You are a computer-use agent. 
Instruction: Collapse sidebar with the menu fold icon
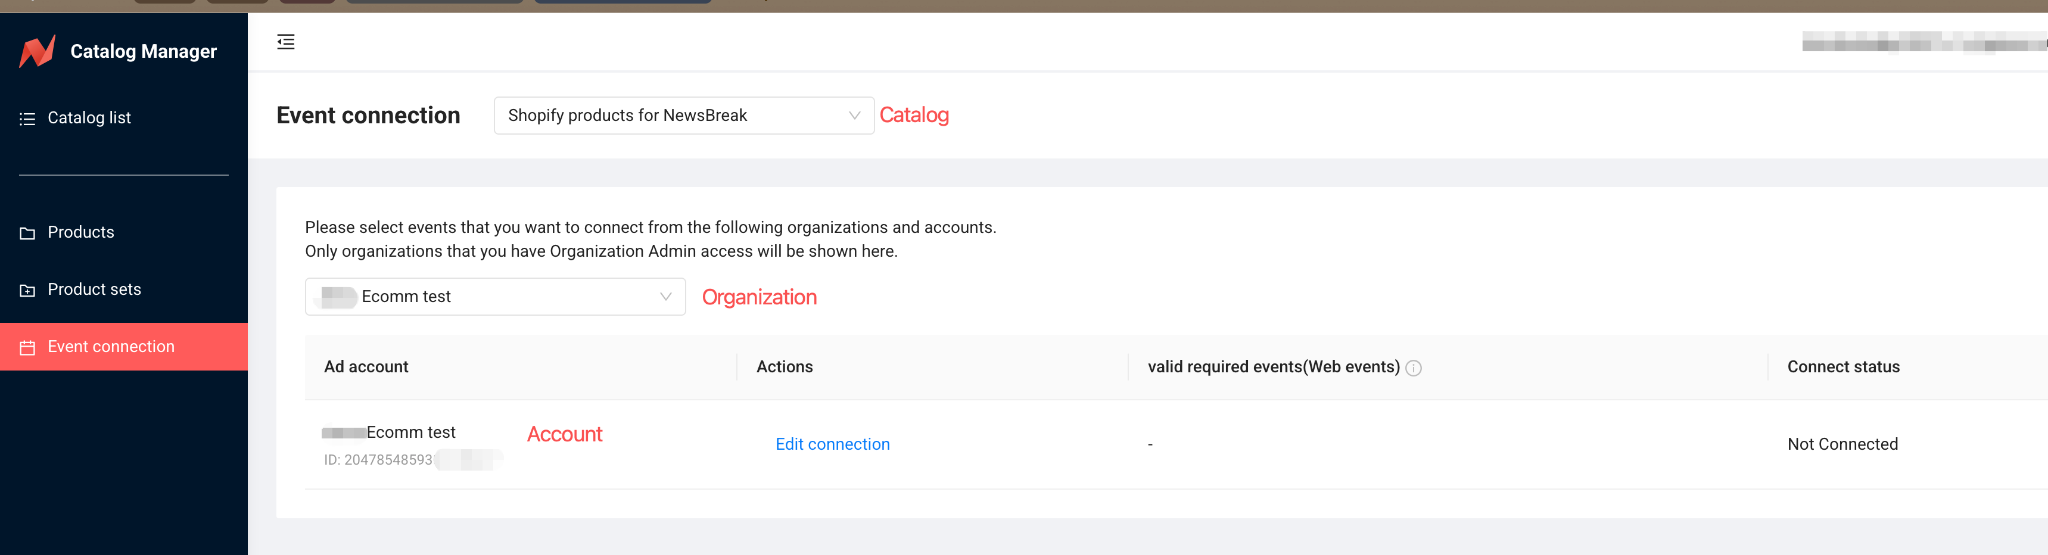point(286,42)
